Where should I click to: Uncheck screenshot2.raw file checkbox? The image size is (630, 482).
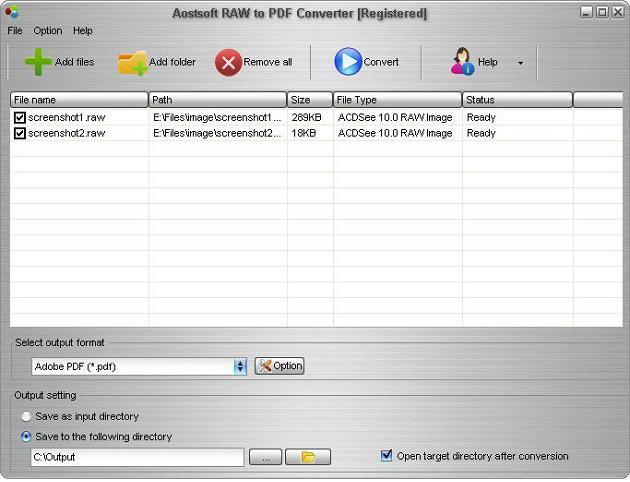click(x=19, y=133)
